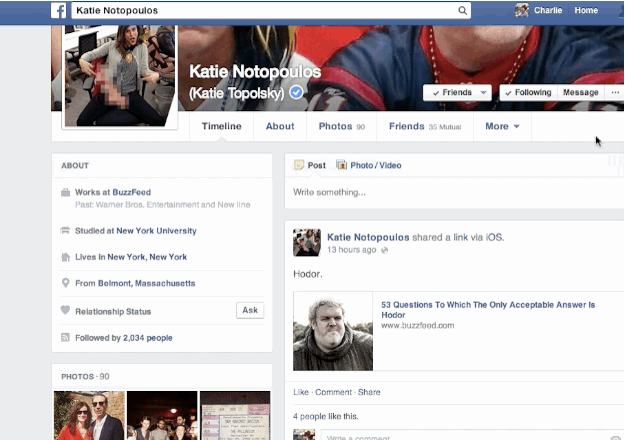Open the dark group photo thumbnail
Screen dimensions: 625x440
point(162,415)
